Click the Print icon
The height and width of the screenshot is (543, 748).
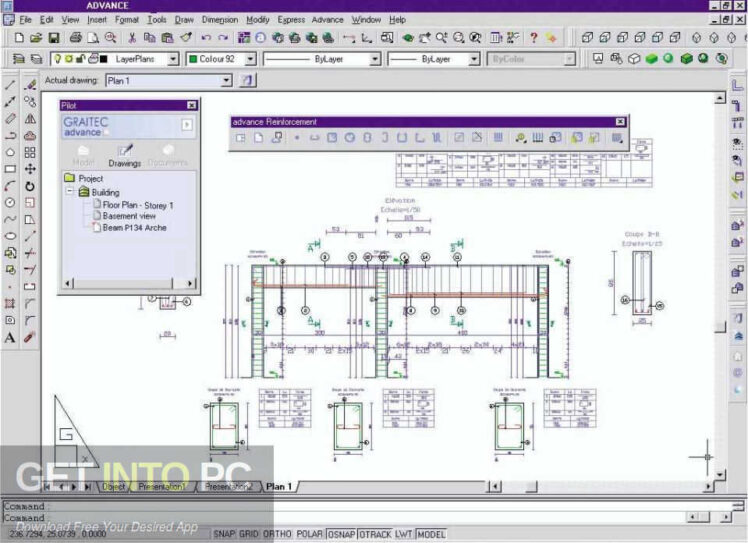(x=75, y=38)
